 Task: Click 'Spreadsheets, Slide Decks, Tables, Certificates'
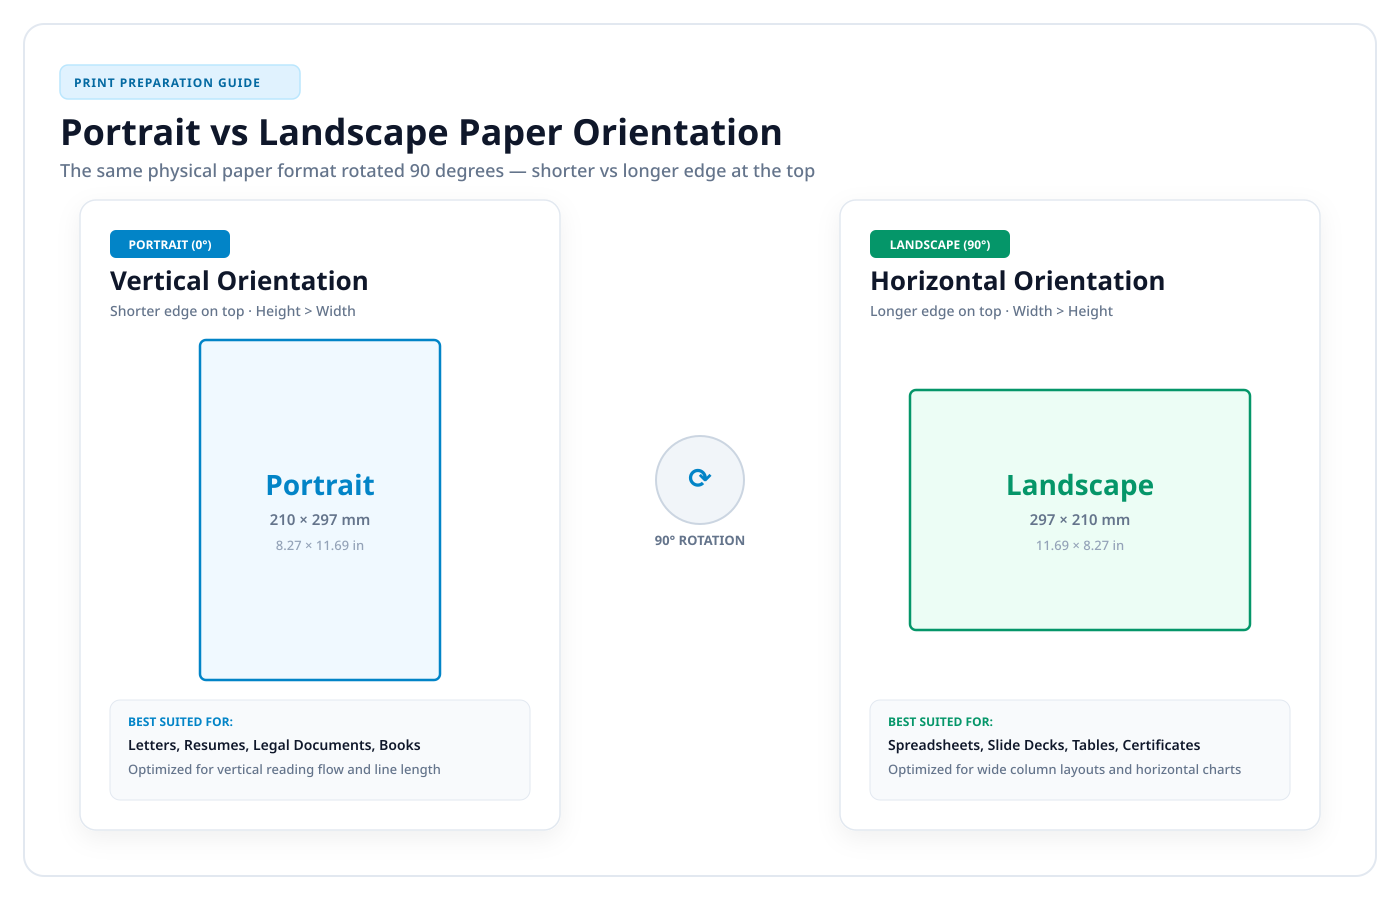pyautogui.click(x=1044, y=745)
